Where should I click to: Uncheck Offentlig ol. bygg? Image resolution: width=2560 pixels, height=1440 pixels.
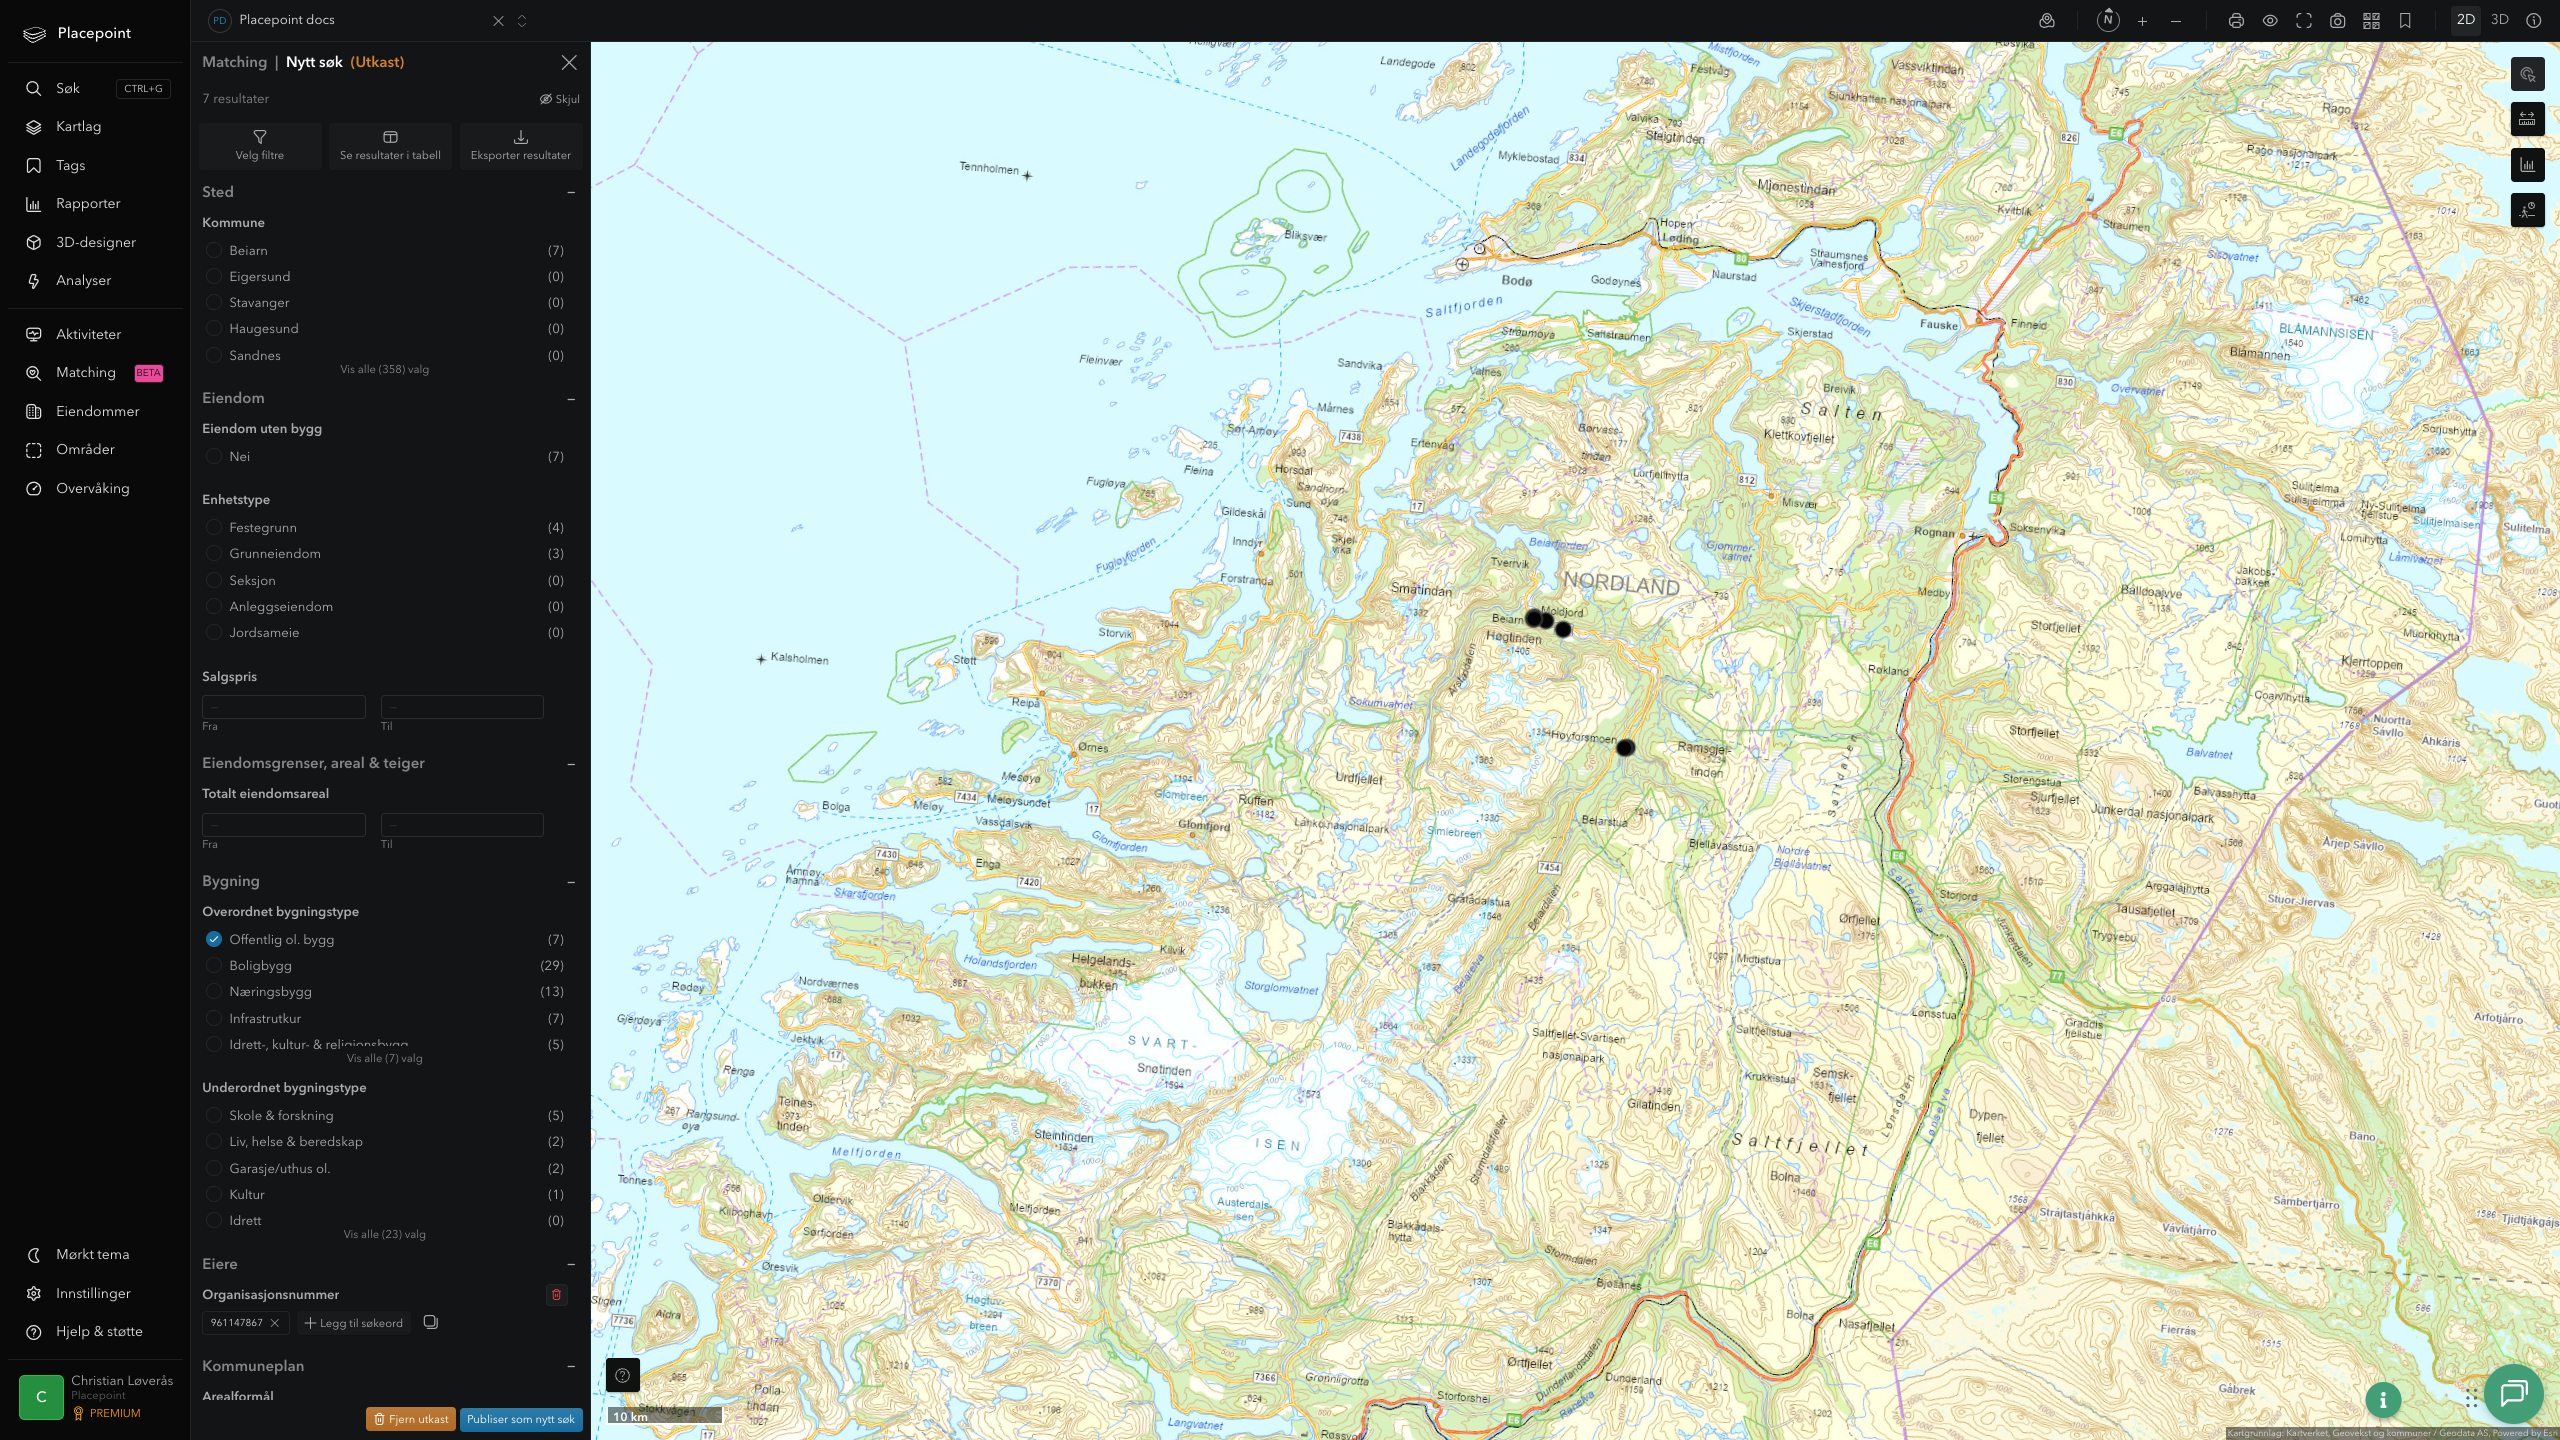tap(213, 939)
